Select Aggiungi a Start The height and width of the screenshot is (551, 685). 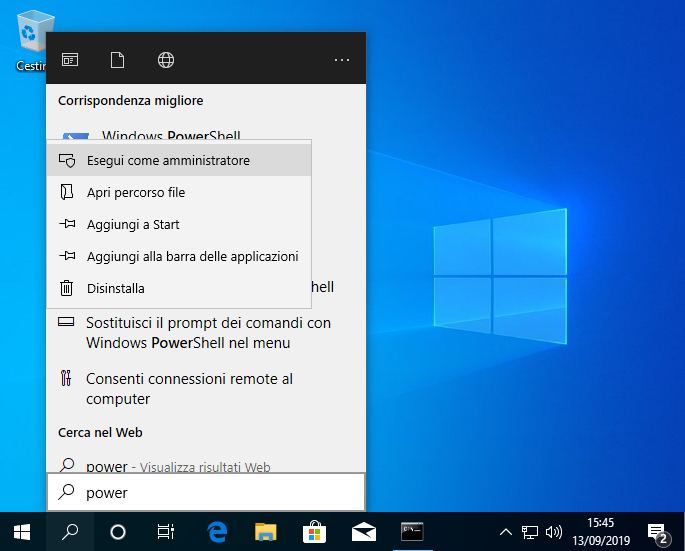tap(179, 224)
